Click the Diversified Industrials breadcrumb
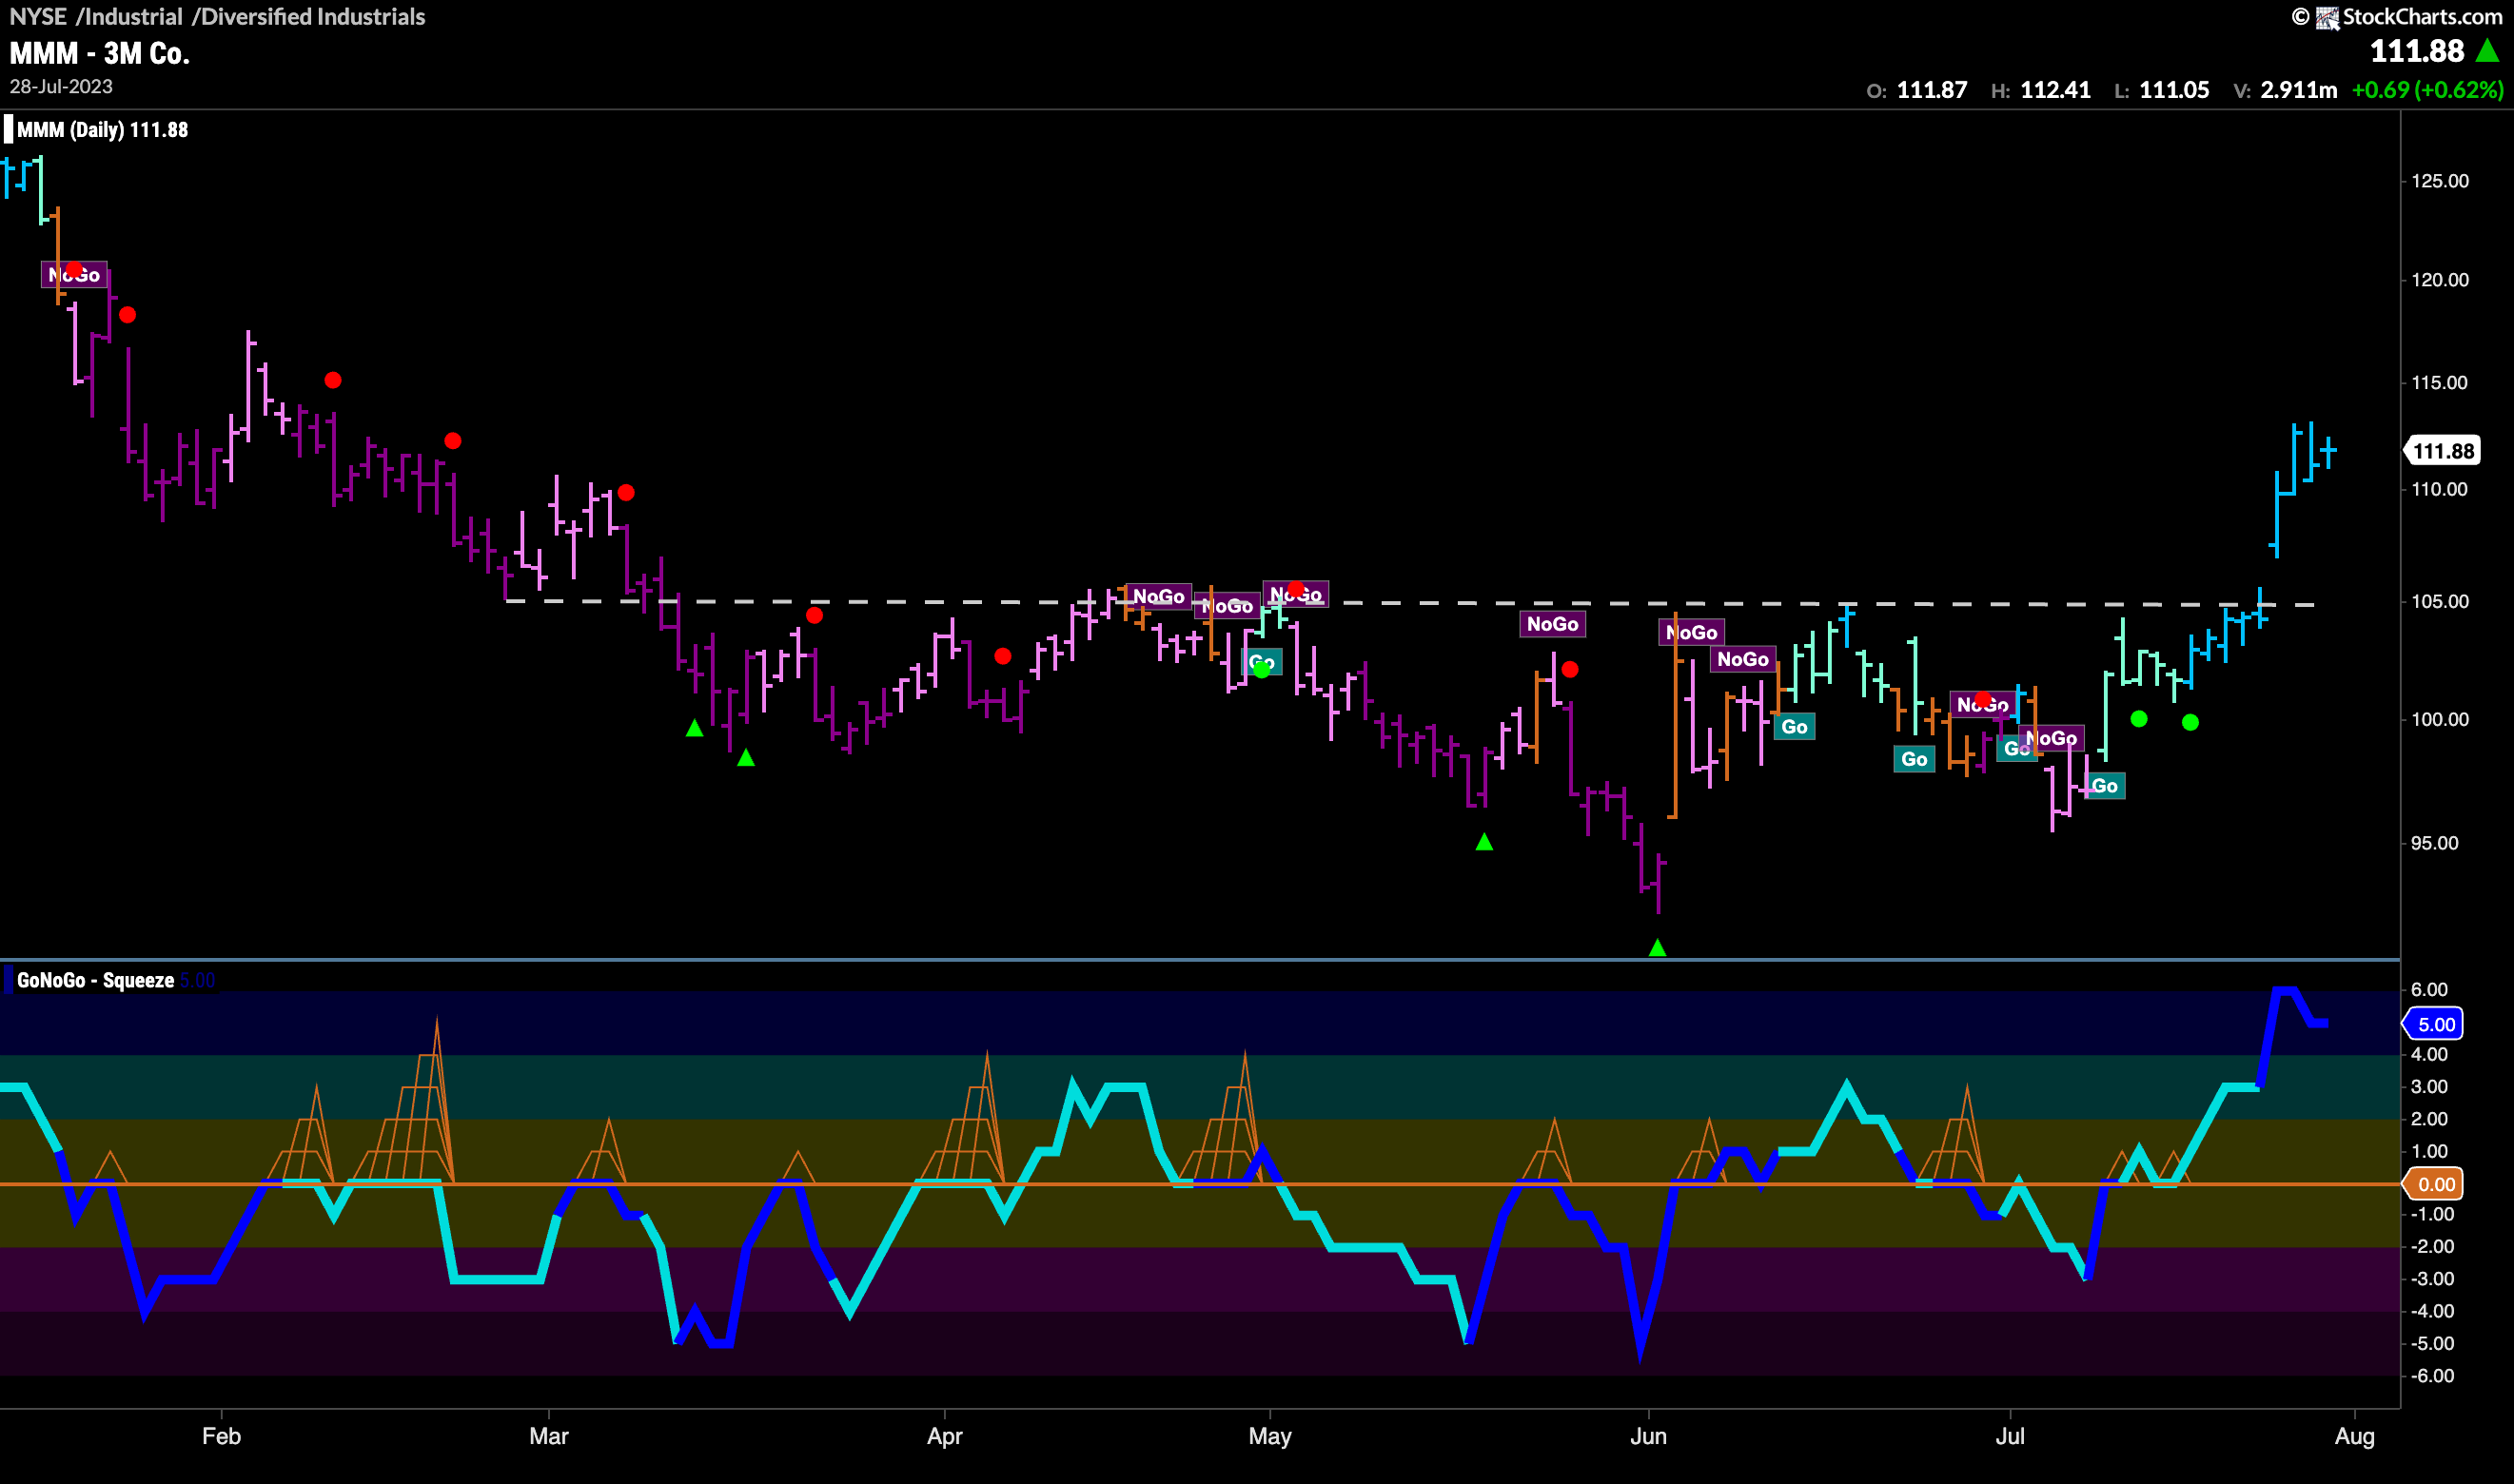Screen dimensions: 2514x1484 [313, 17]
